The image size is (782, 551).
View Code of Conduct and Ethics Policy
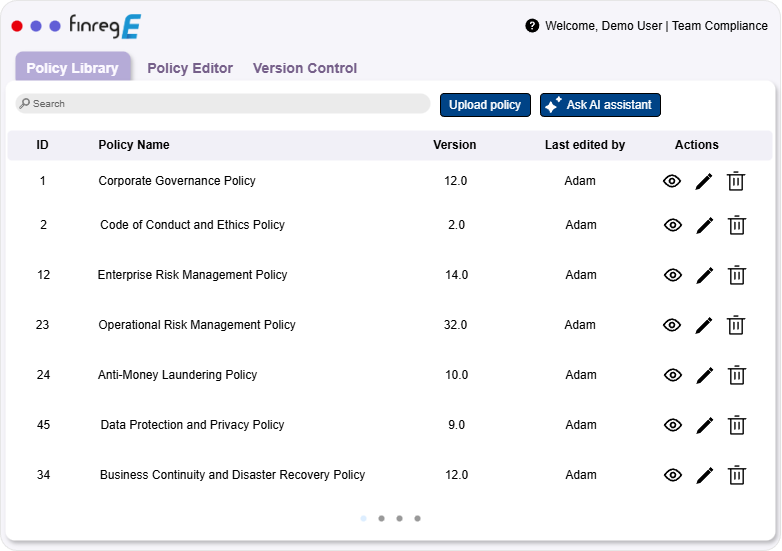click(673, 225)
